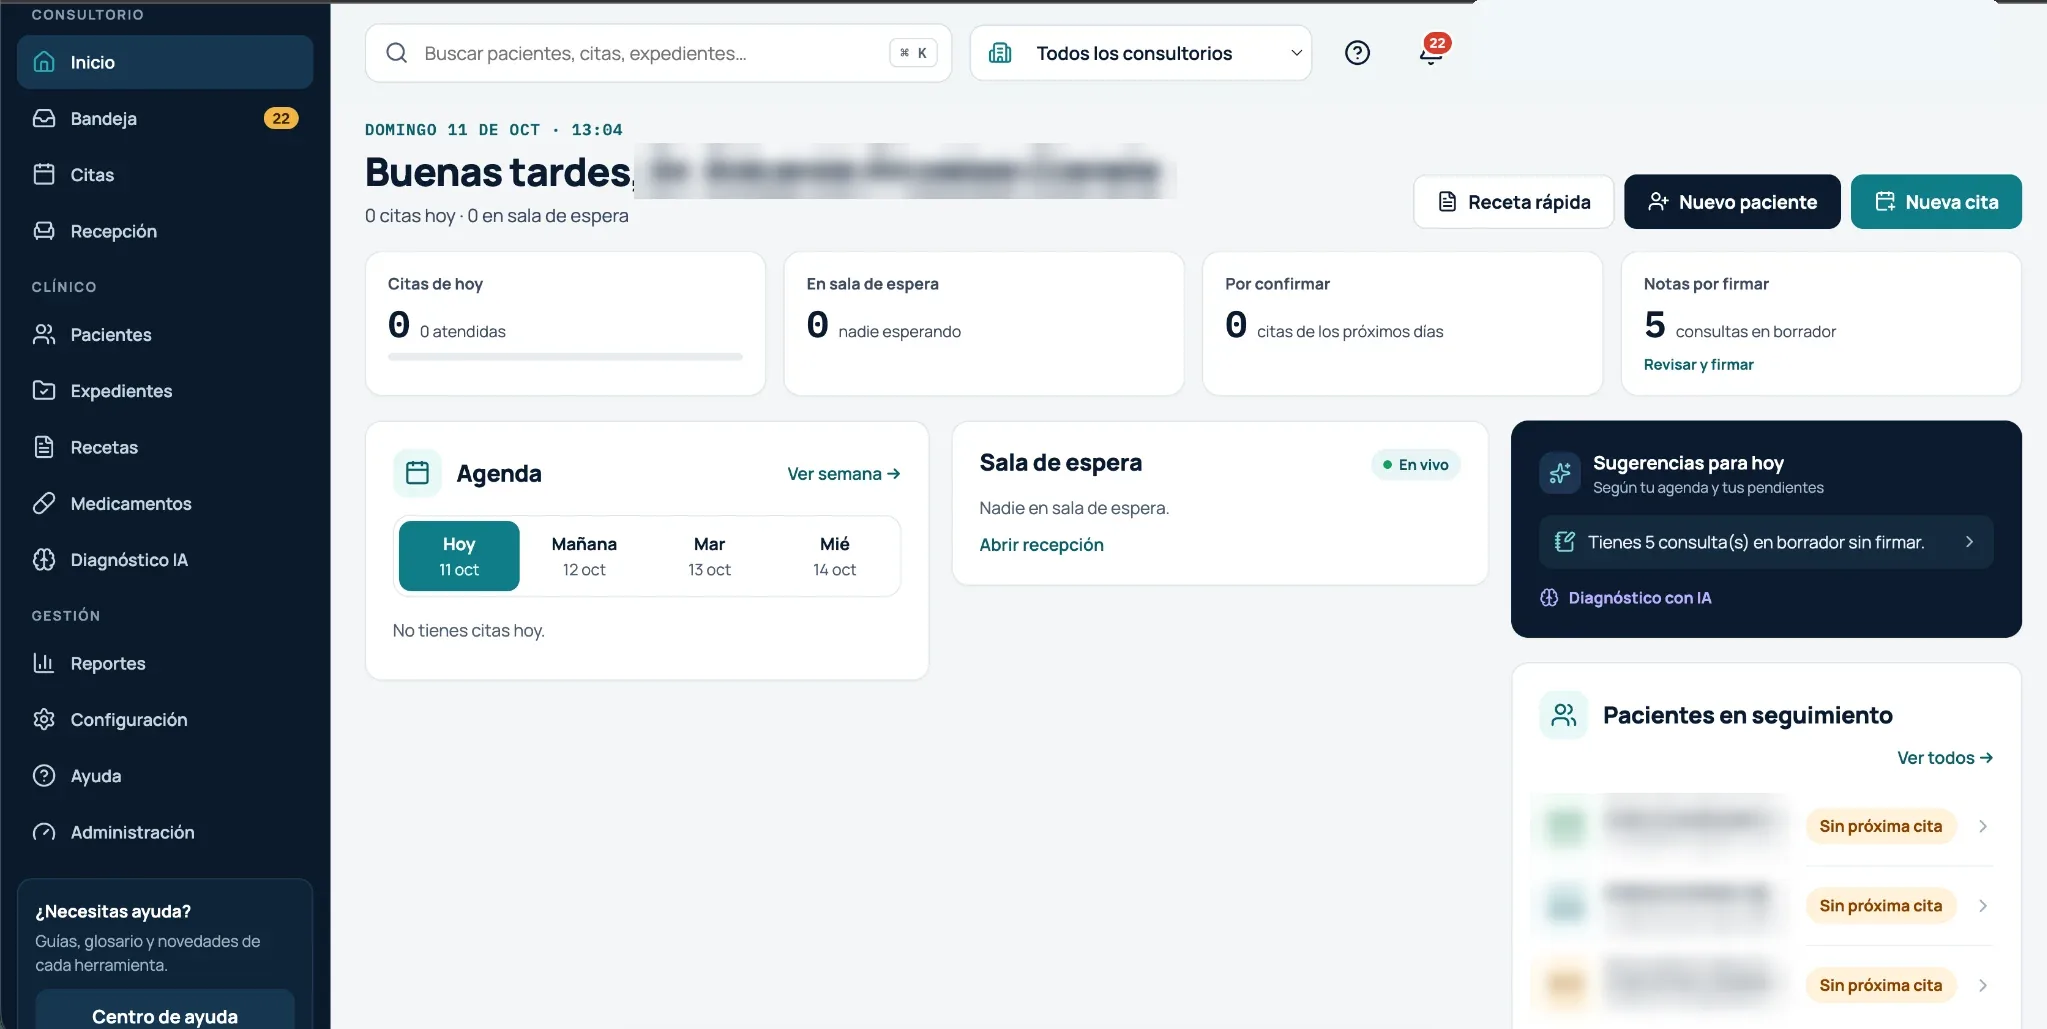
Task: Select the Hoy 11 oct agenda tab
Action: tap(459, 556)
